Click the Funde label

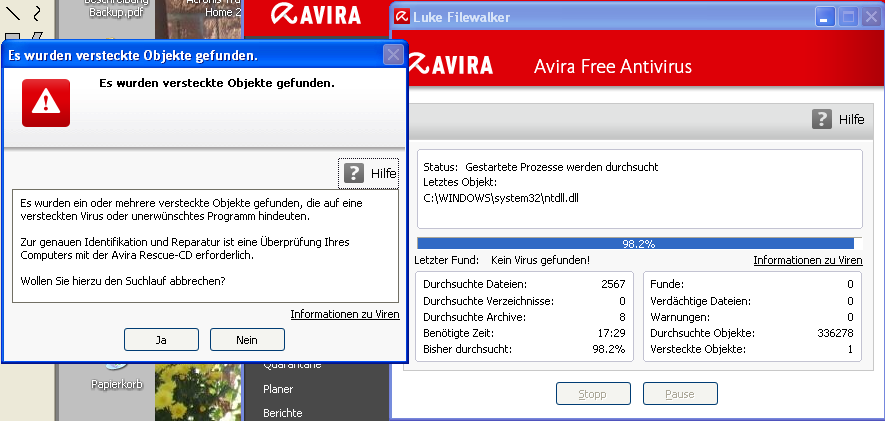coord(667,284)
